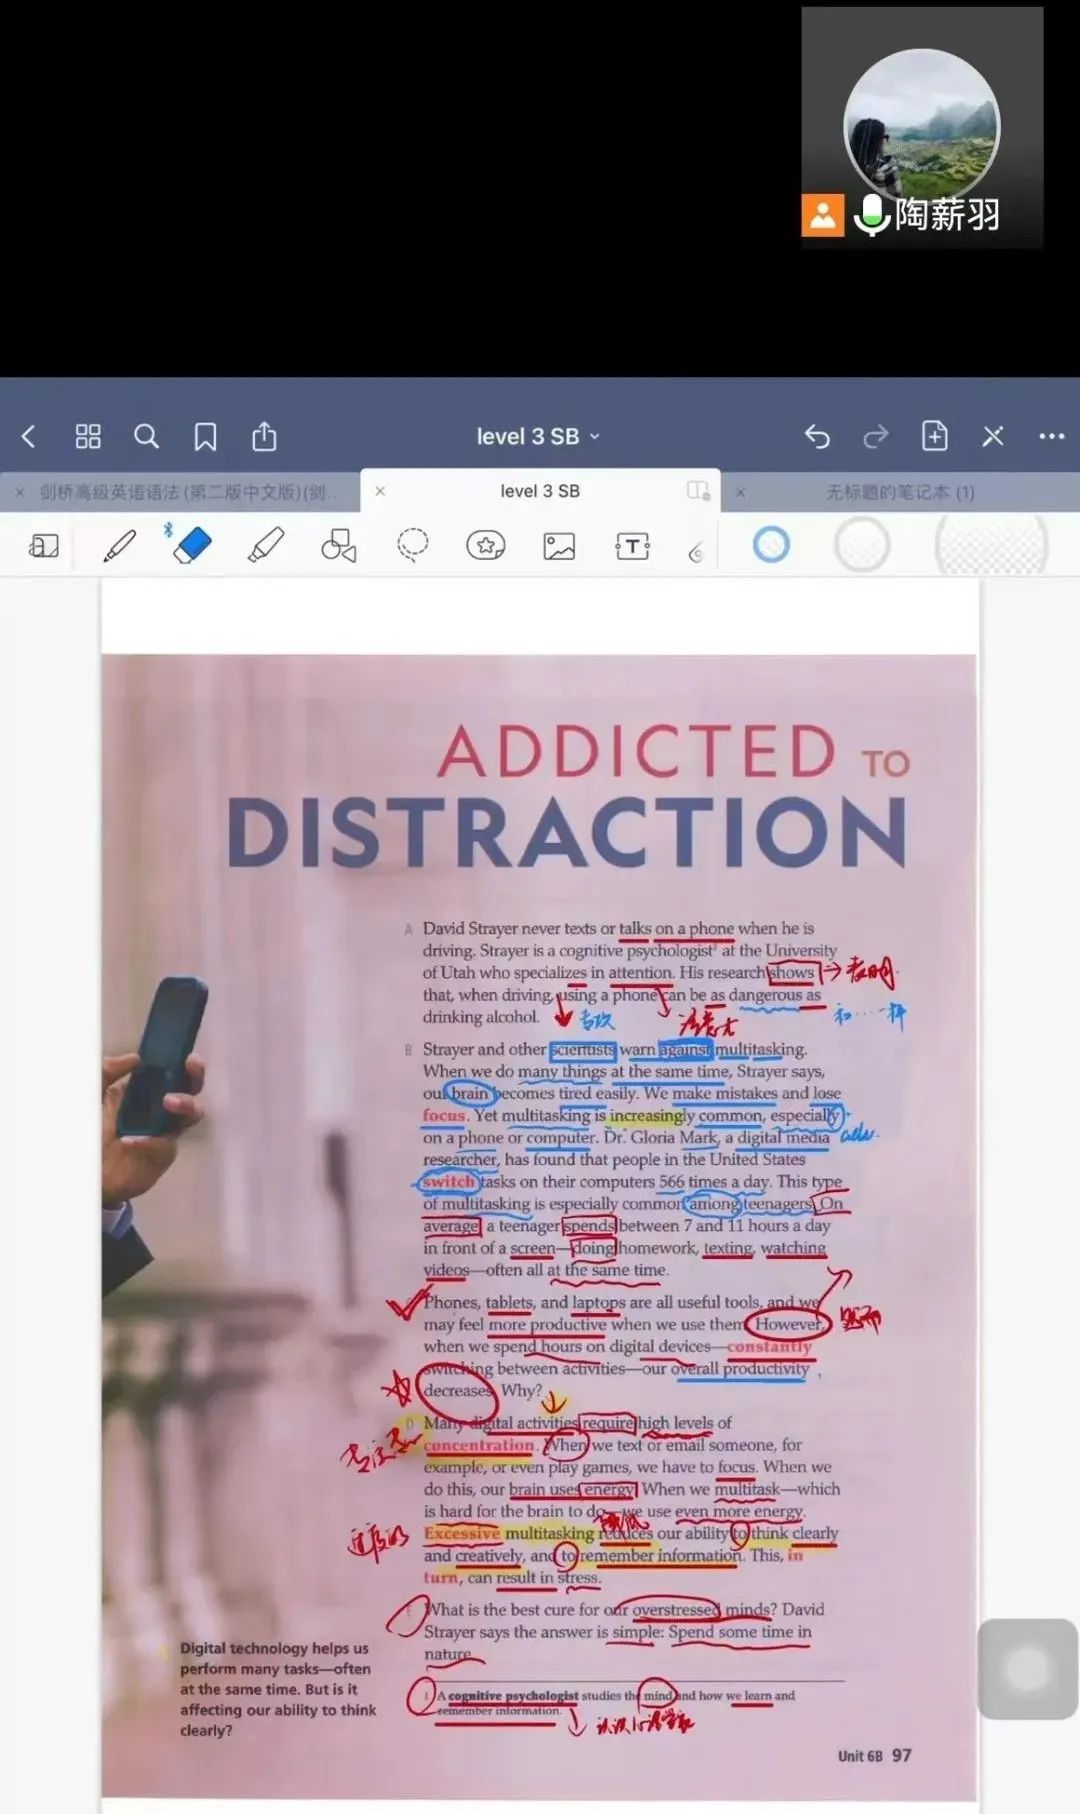Go back using the left chevron
The width and height of the screenshot is (1080, 1814).
(28, 436)
